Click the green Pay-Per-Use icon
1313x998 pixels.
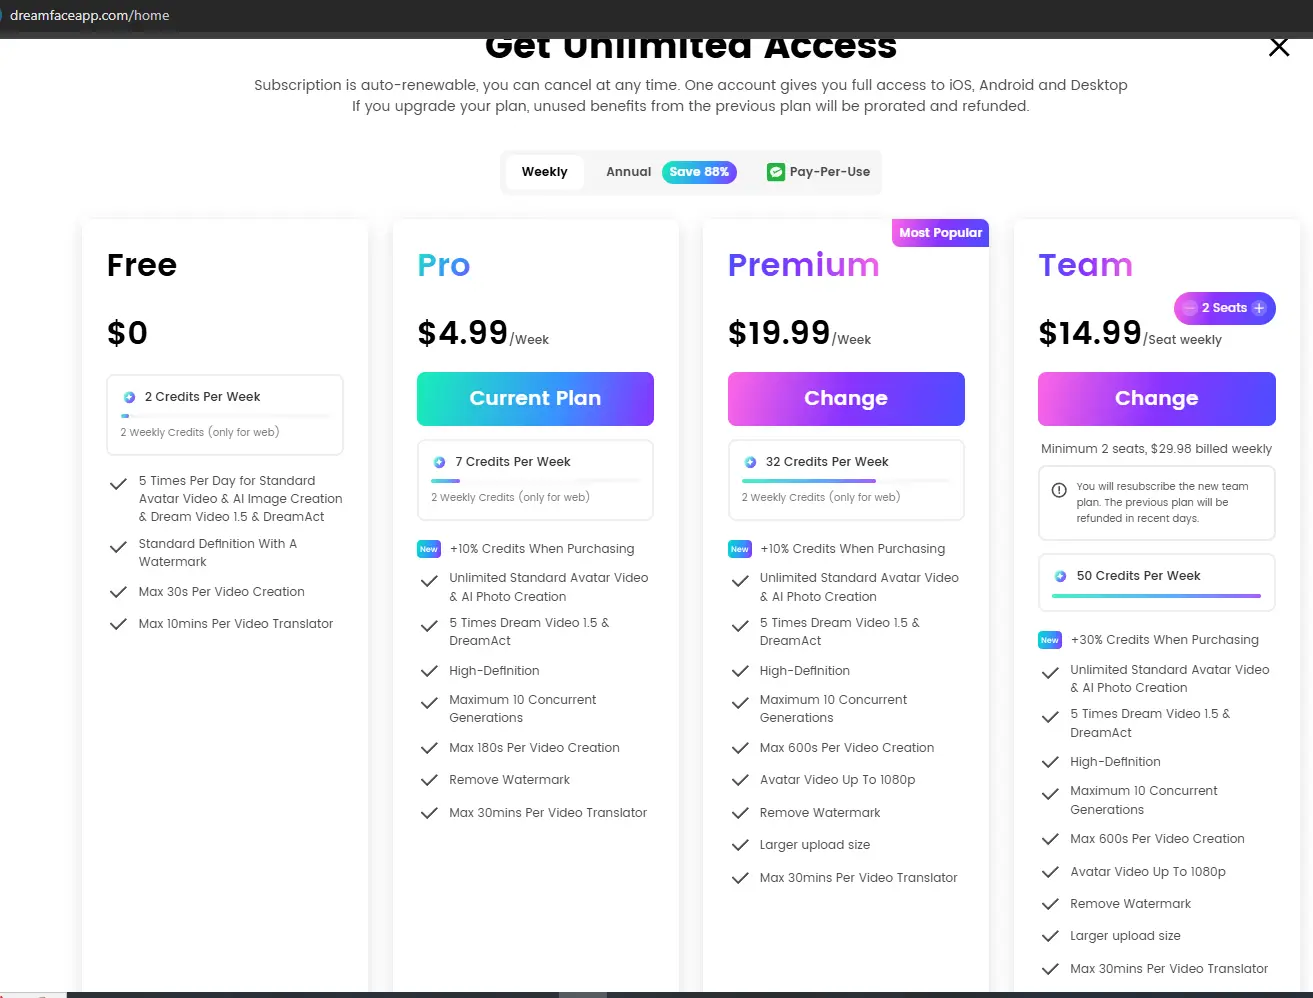pyautogui.click(x=775, y=172)
